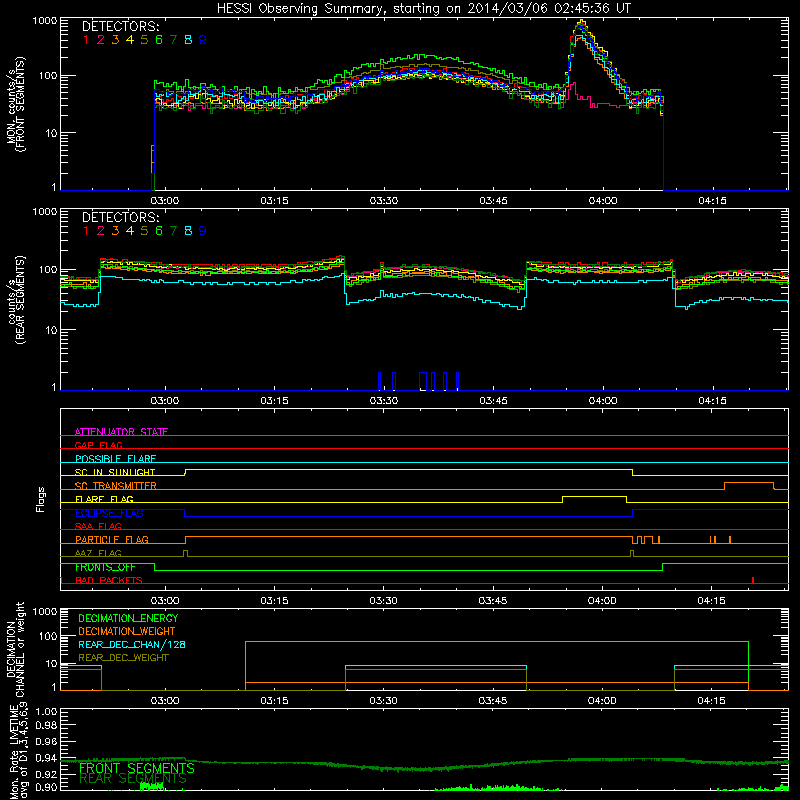Click the 03:30 tick under the decimation plot
Viewport: 800px width, 800px height.
tap(383, 701)
